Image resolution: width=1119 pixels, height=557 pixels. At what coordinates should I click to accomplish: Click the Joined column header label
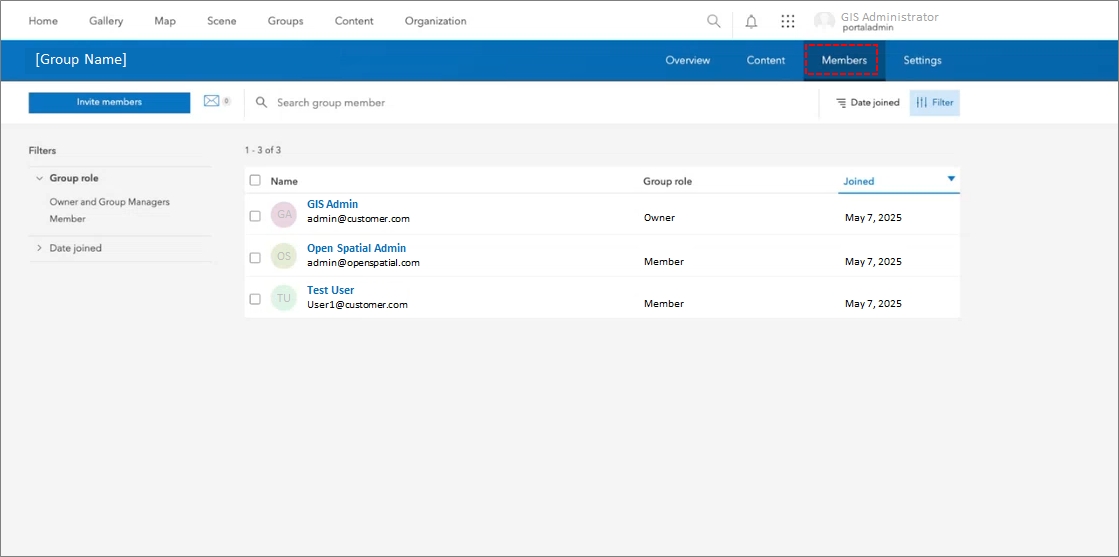859,181
